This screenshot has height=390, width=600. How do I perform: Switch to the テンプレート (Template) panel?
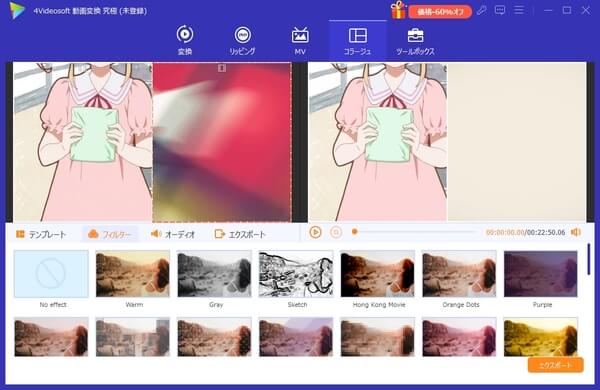(x=41, y=234)
